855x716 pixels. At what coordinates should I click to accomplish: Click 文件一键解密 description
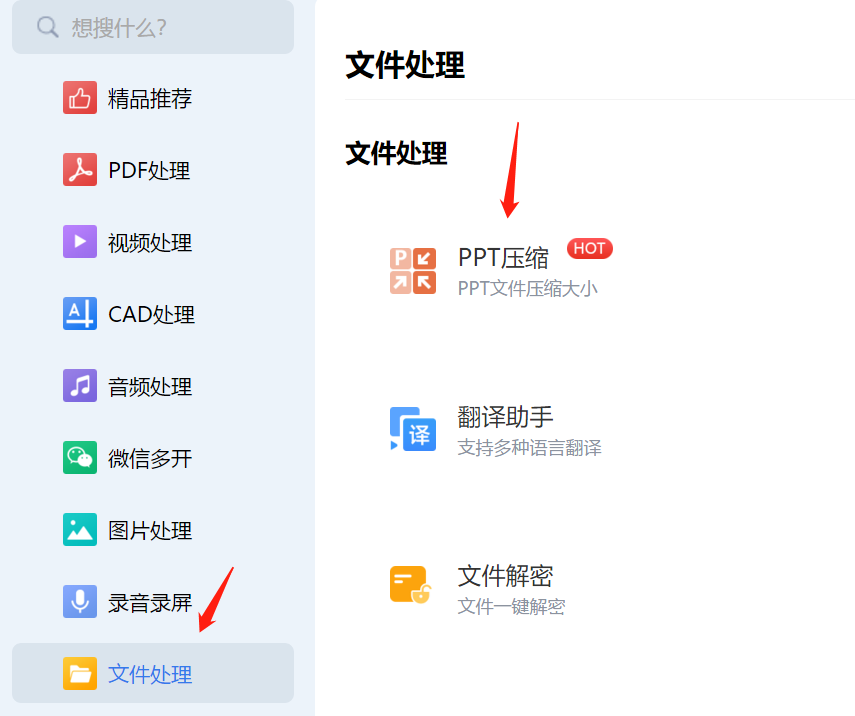pos(511,606)
